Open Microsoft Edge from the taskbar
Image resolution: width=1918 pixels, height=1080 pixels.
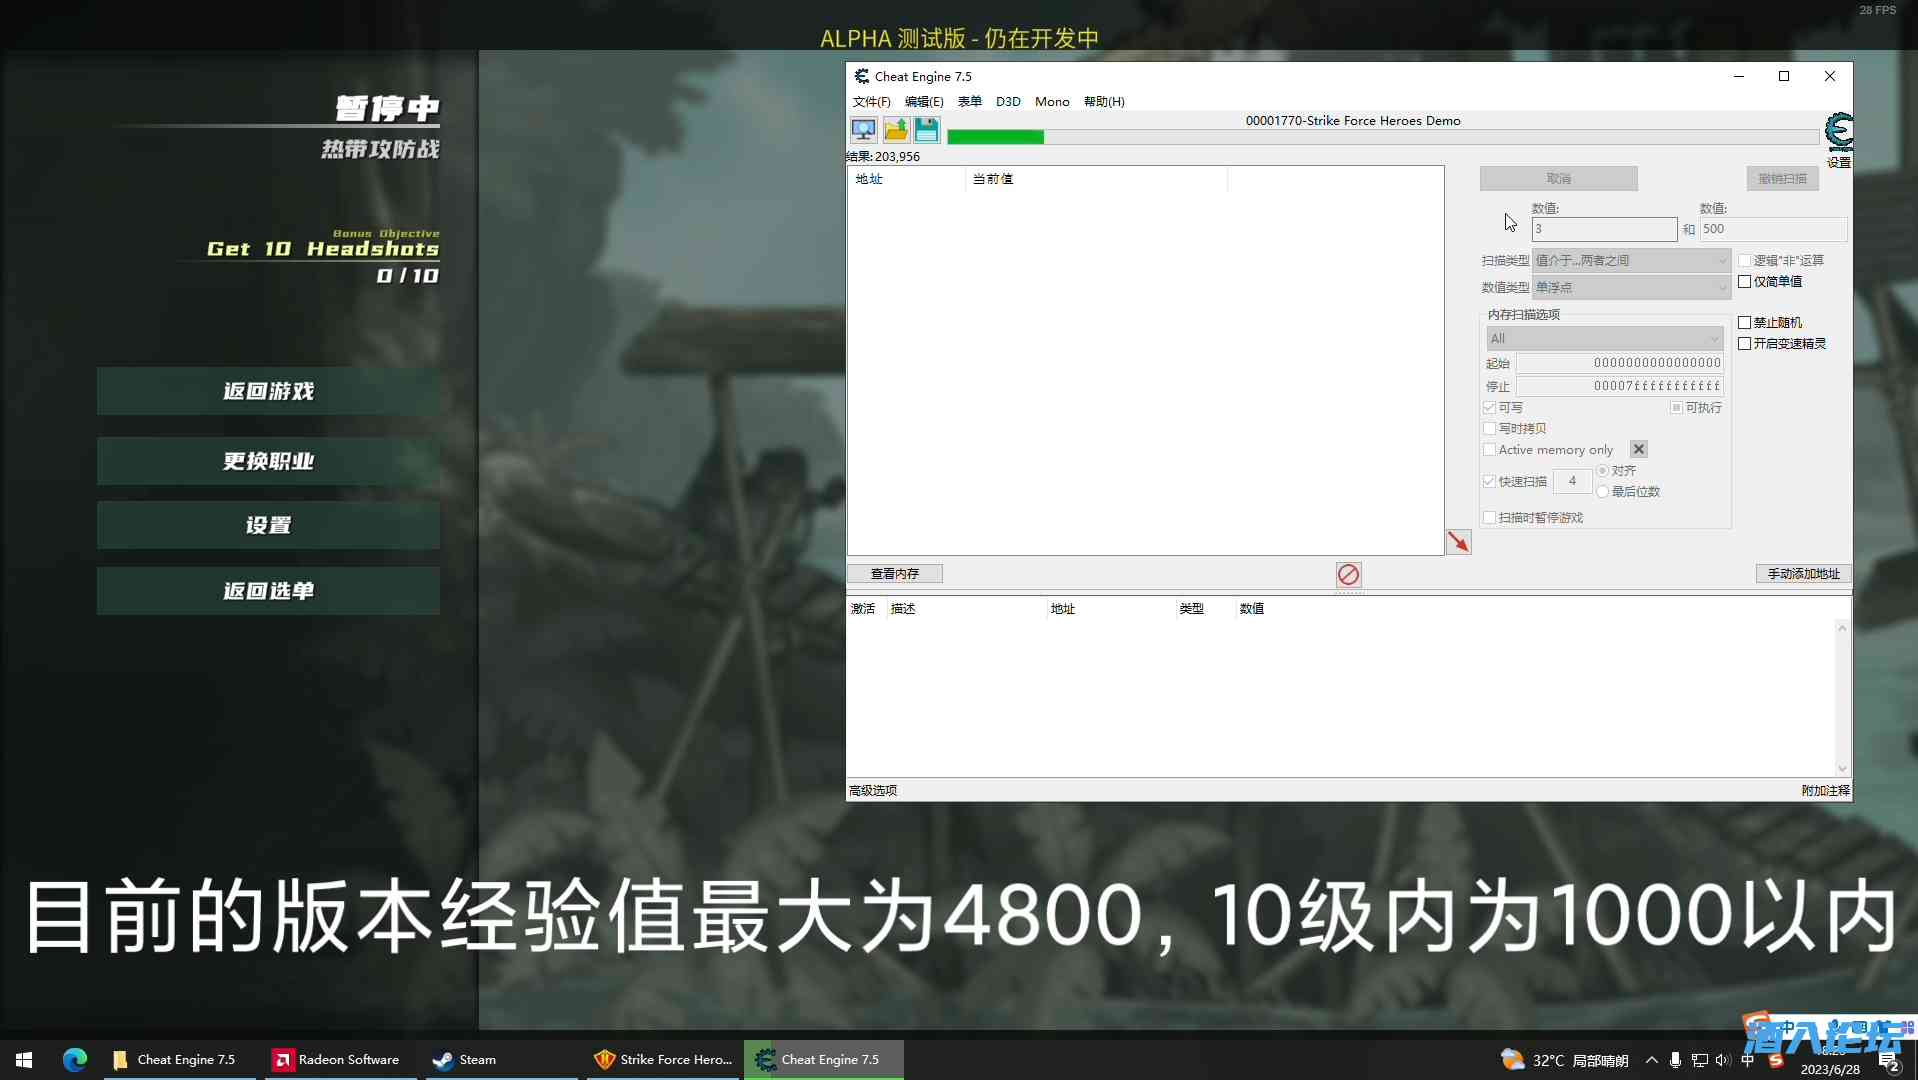click(x=75, y=1059)
